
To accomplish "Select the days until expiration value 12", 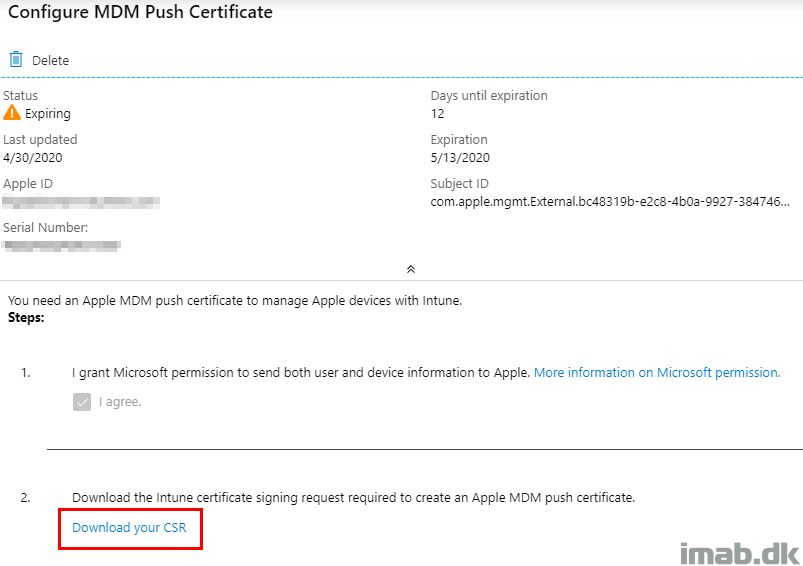I will (x=438, y=113).
